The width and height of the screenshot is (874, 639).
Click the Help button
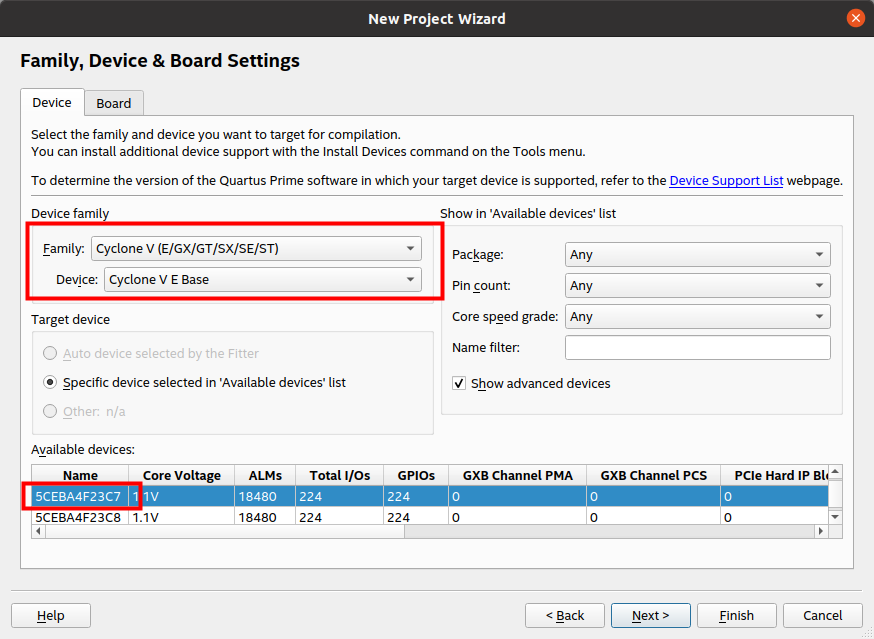click(51, 616)
